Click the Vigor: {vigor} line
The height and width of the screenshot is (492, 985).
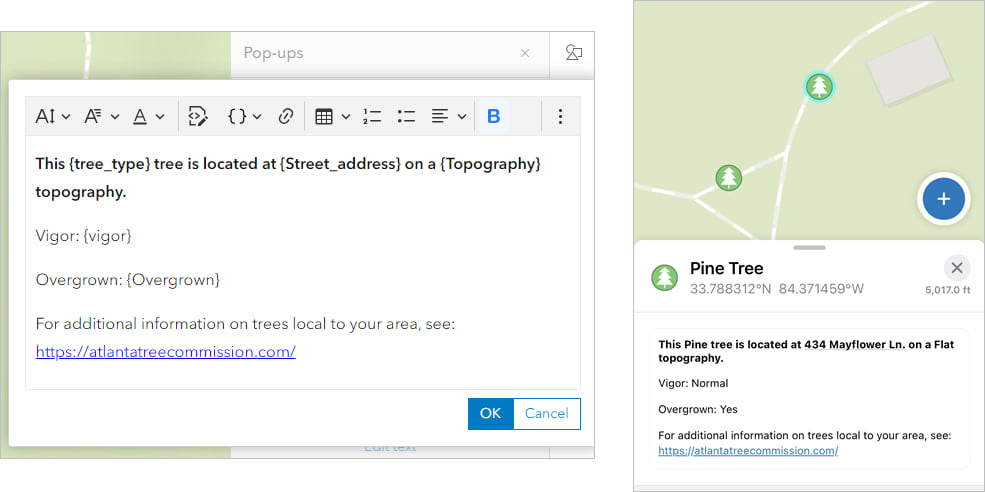click(x=84, y=236)
